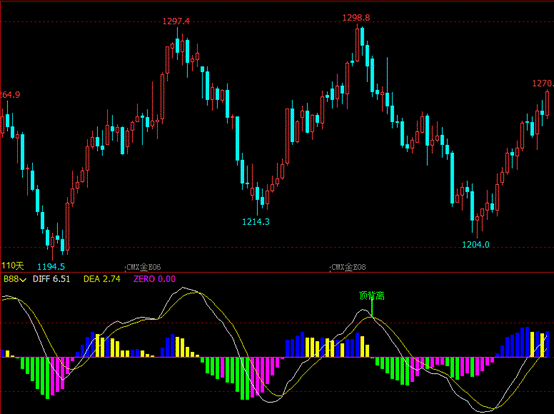Click the 1270 price label at right

point(543,84)
